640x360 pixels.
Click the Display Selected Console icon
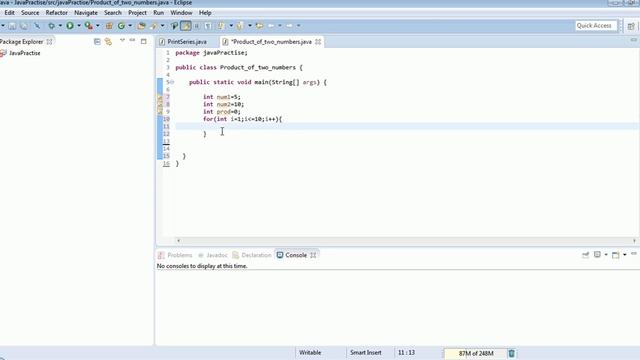(597, 255)
